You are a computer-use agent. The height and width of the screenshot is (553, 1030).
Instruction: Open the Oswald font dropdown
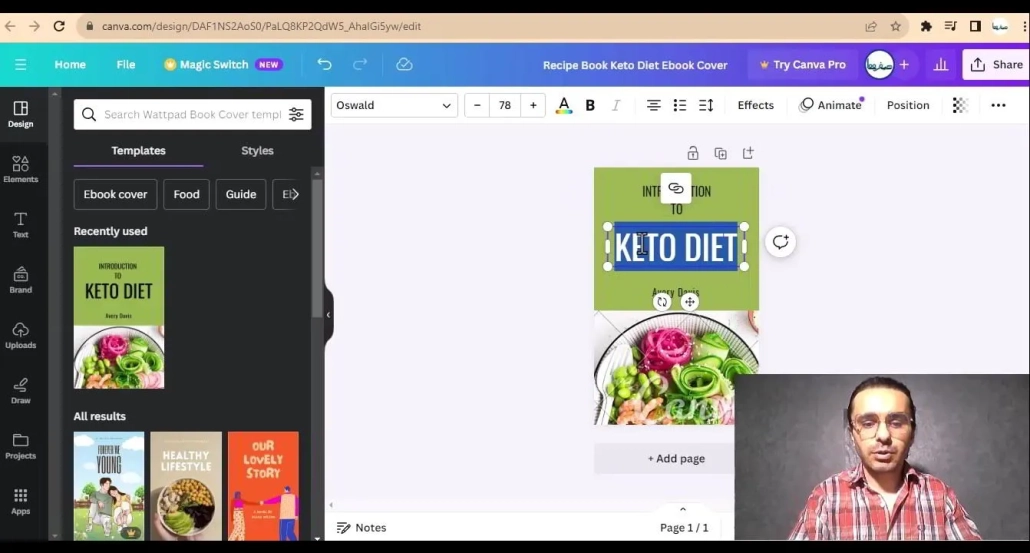pos(393,105)
